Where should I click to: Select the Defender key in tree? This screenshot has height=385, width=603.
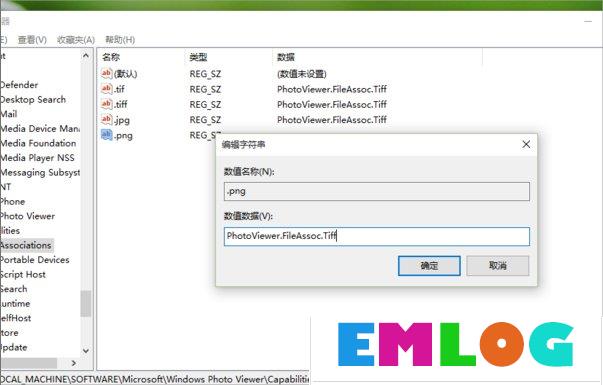click(x=19, y=85)
